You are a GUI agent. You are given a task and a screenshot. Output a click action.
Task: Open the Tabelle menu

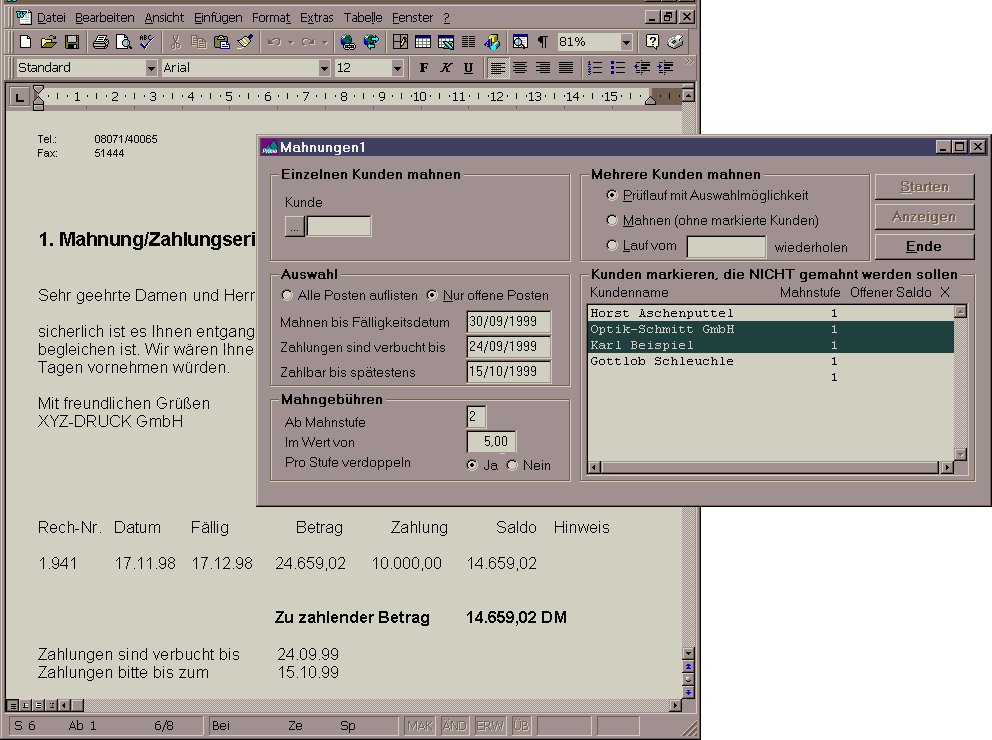362,18
